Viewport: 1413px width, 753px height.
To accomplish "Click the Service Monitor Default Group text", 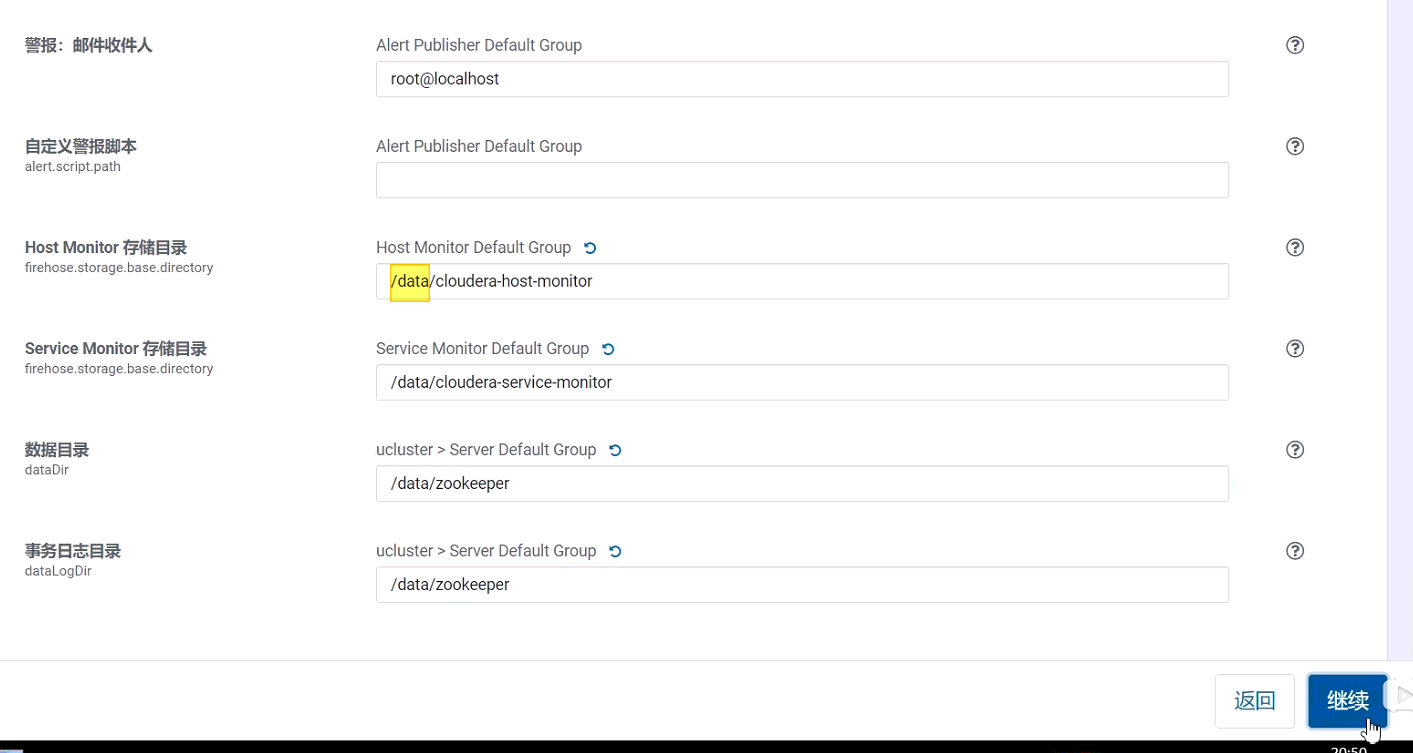I will tap(482, 348).
